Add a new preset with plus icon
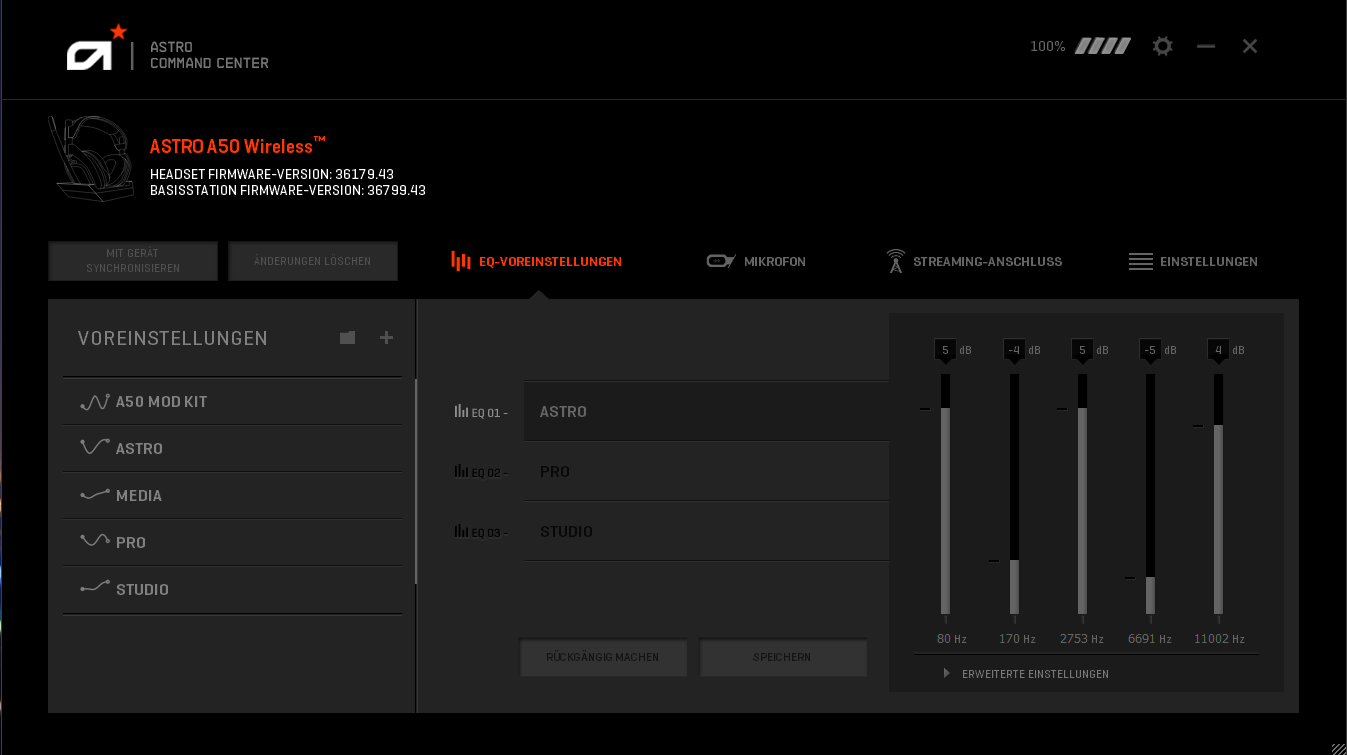Screen dimensions: 1347x755 (386, 338)
